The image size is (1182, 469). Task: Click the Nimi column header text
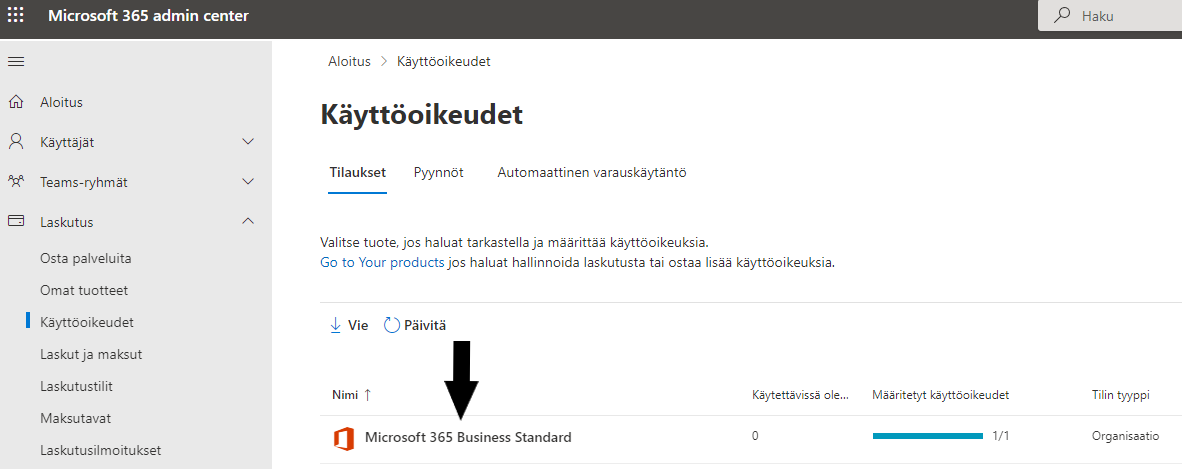pyautogui.click(x=345, y=395)
